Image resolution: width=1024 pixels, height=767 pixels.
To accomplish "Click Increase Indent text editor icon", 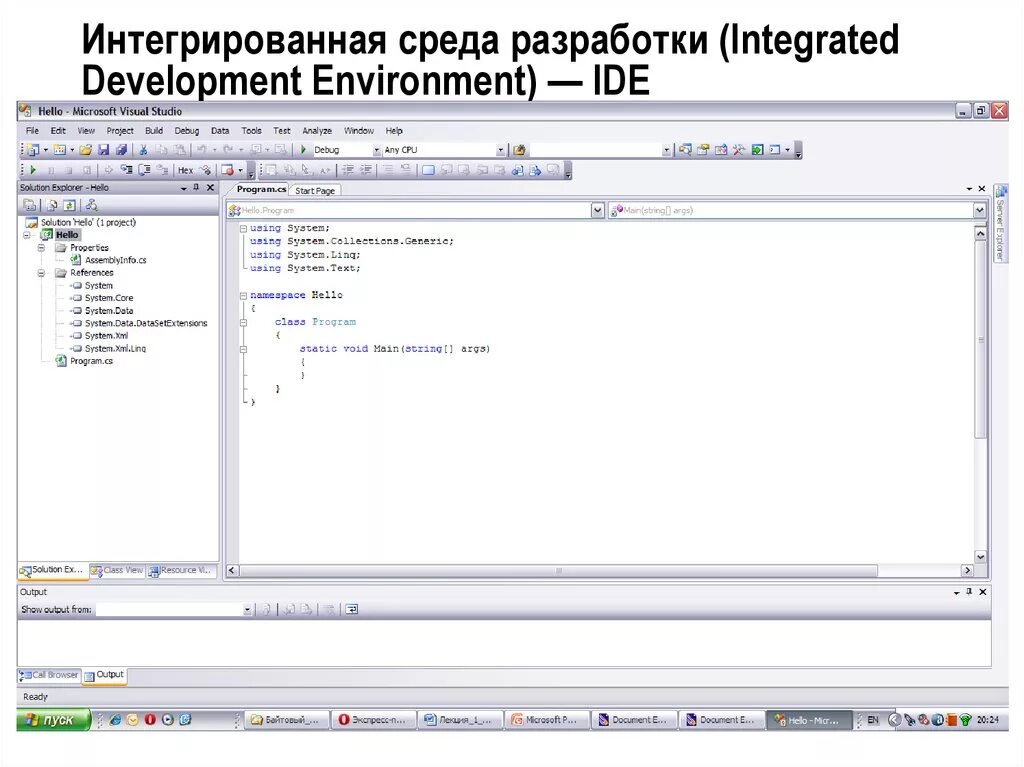I will coord(366,170).
